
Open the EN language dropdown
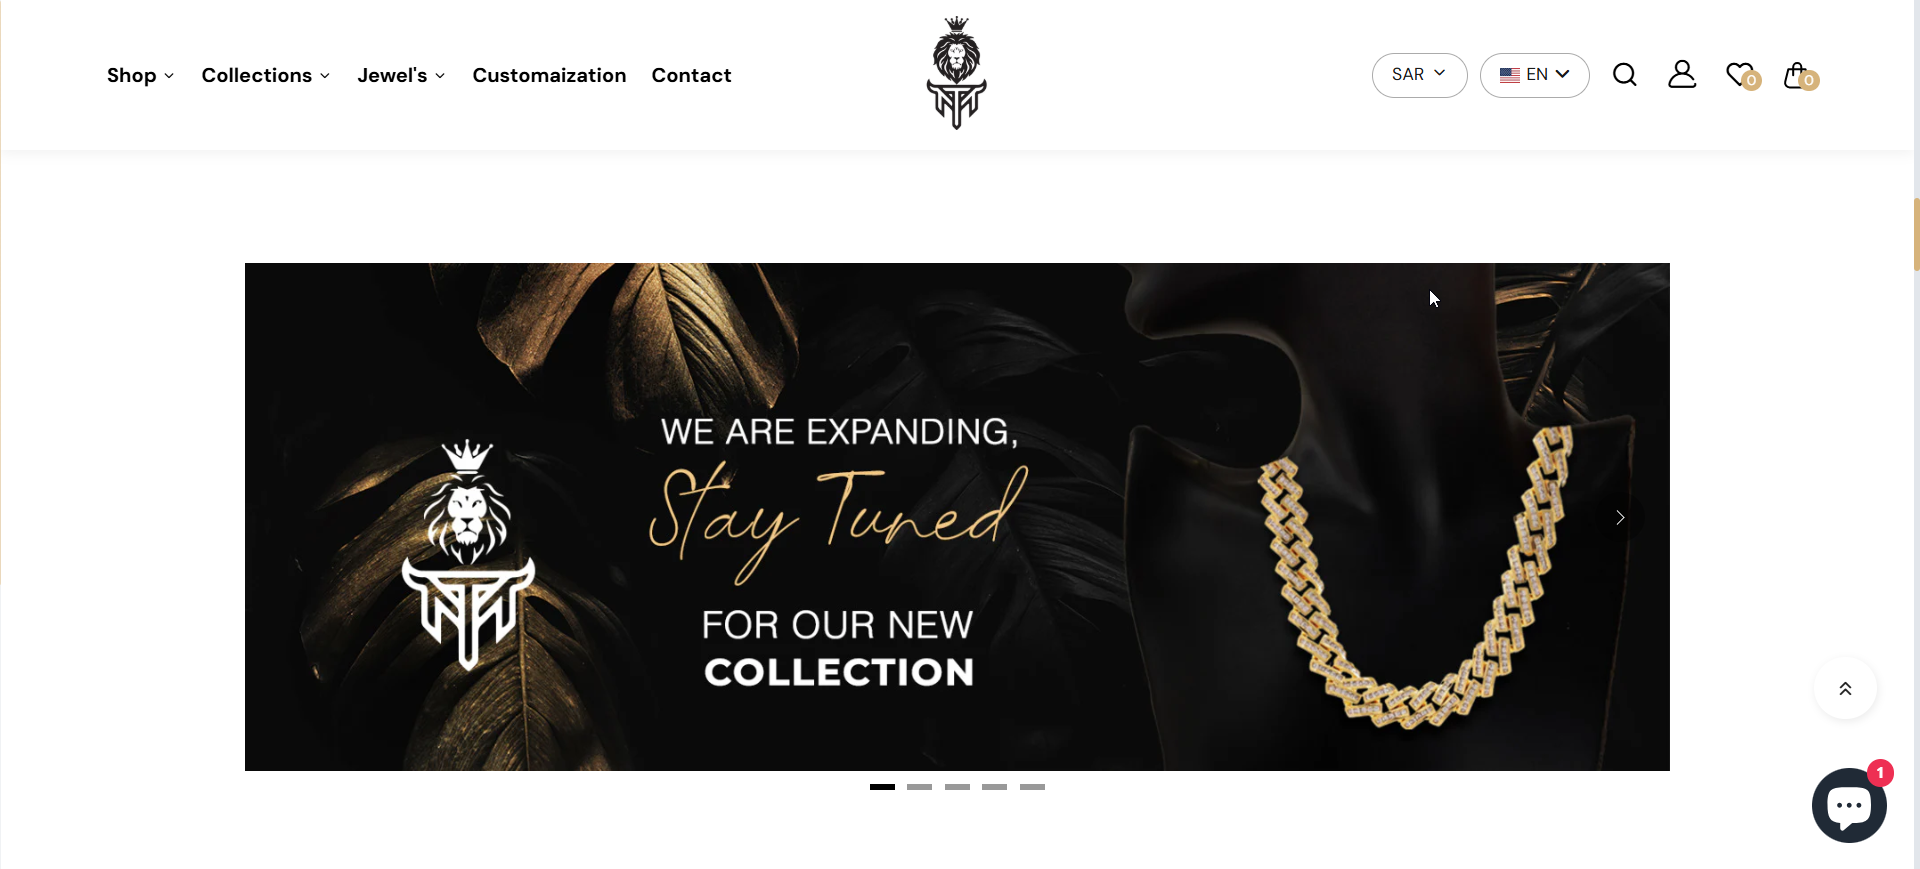point(1534,75)
